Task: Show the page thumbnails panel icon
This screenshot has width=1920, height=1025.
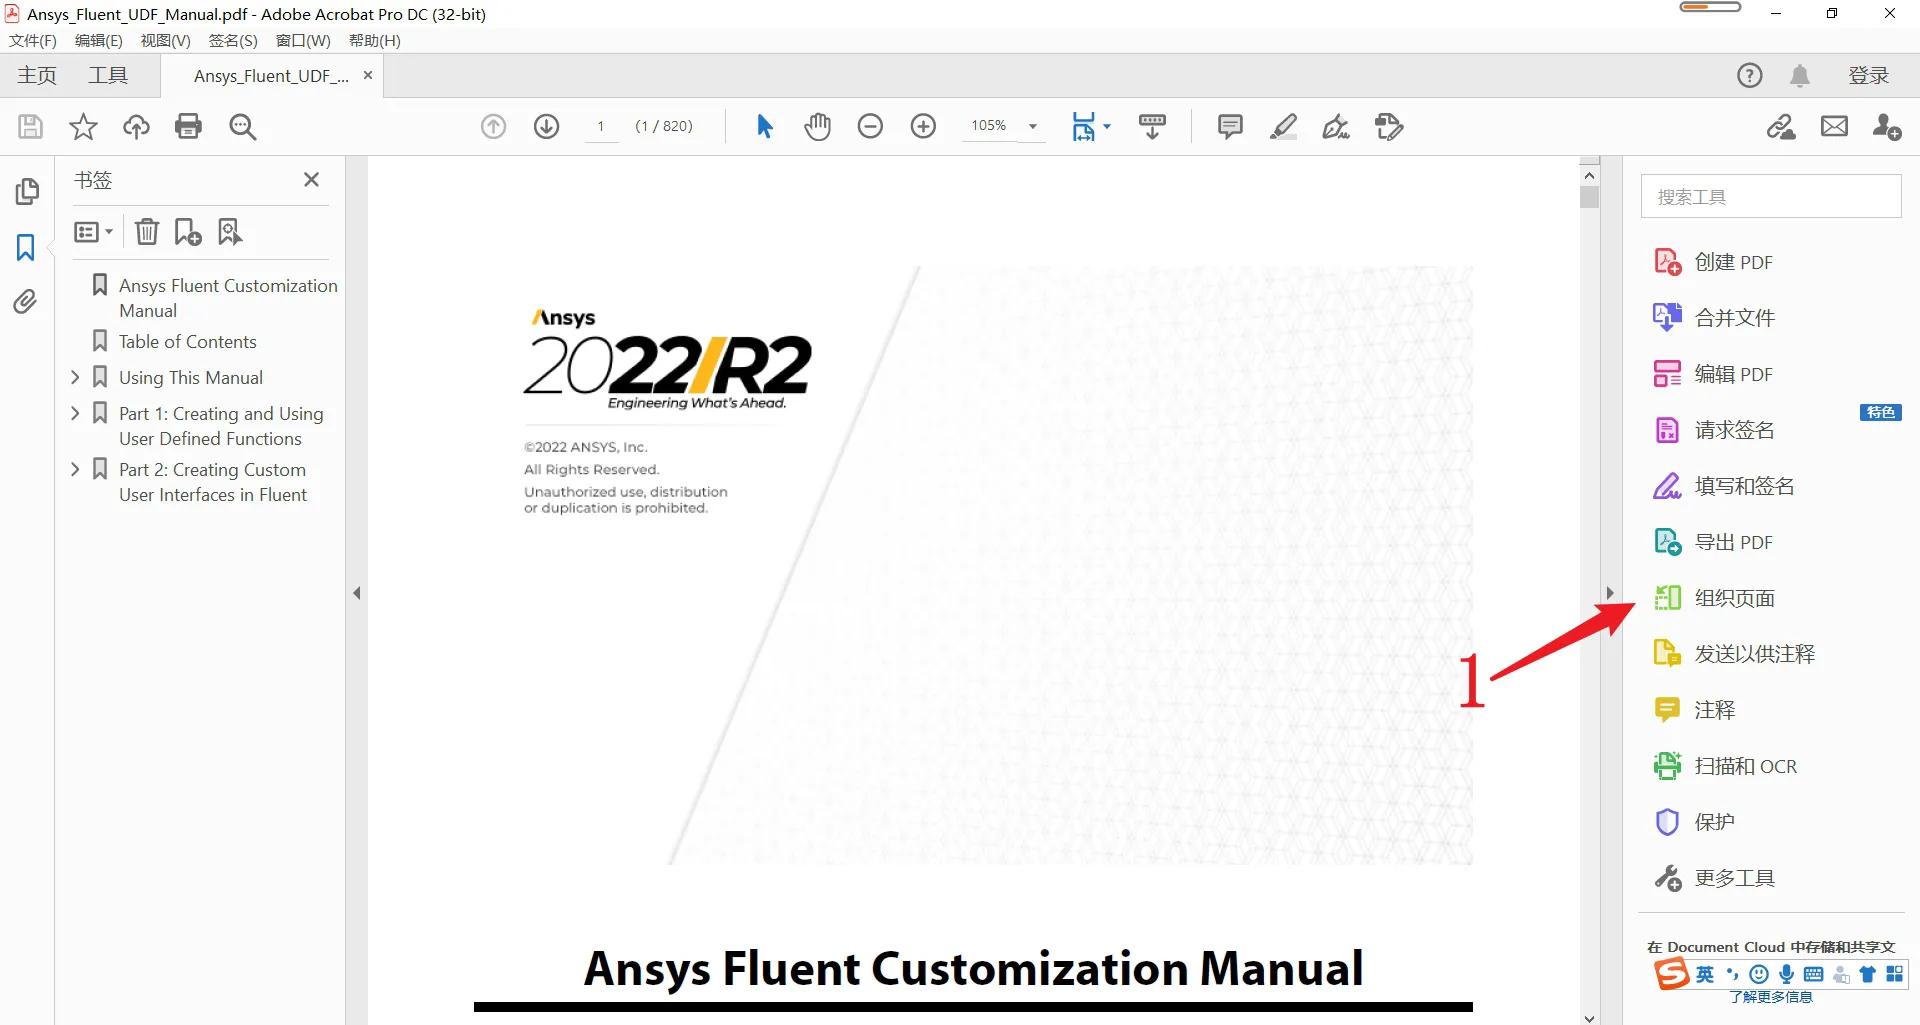Action: tap(27, 191)
